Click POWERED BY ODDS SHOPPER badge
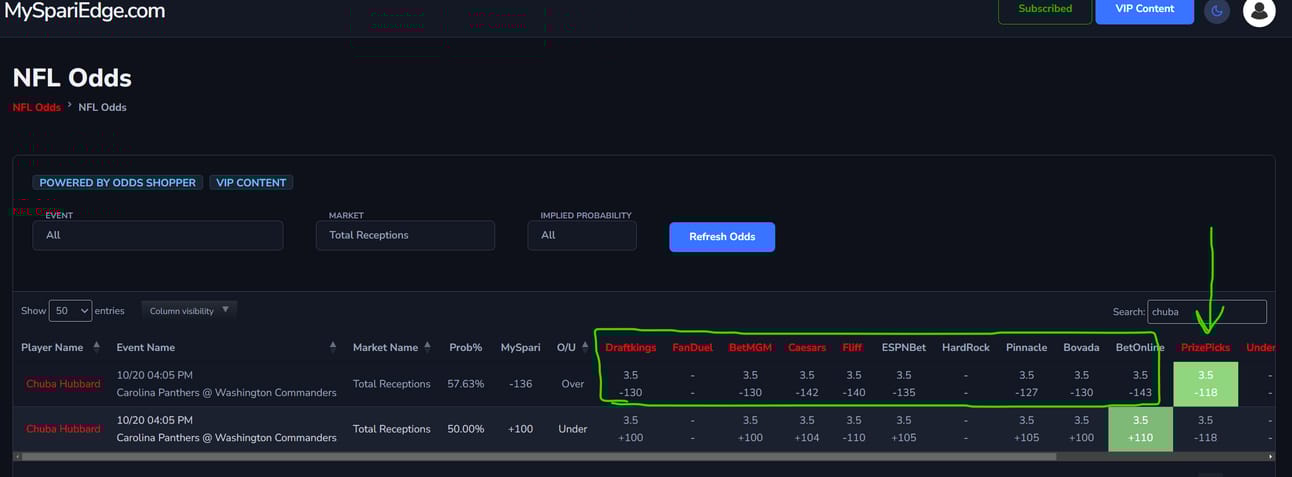 pos(118,183)
